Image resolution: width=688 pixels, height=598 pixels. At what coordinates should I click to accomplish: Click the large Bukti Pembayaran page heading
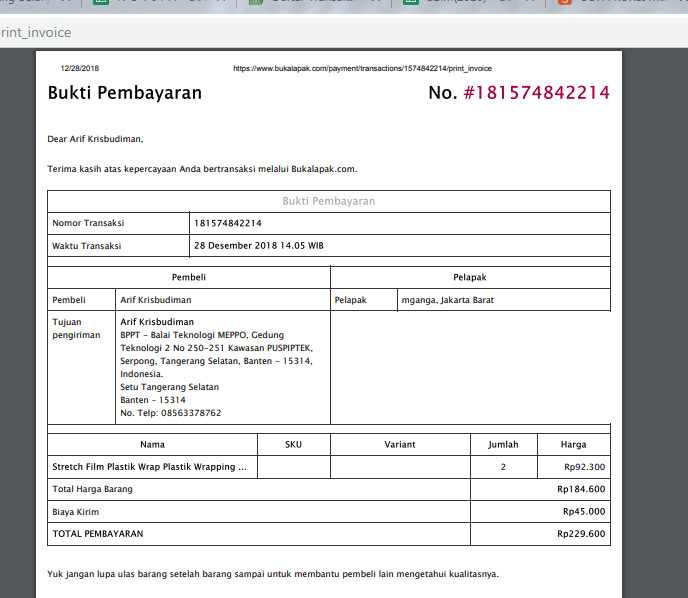point(125,93)
